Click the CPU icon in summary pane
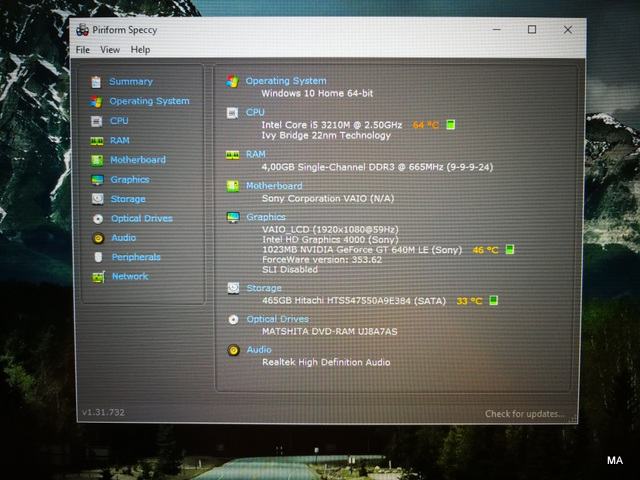 [232, 113]
